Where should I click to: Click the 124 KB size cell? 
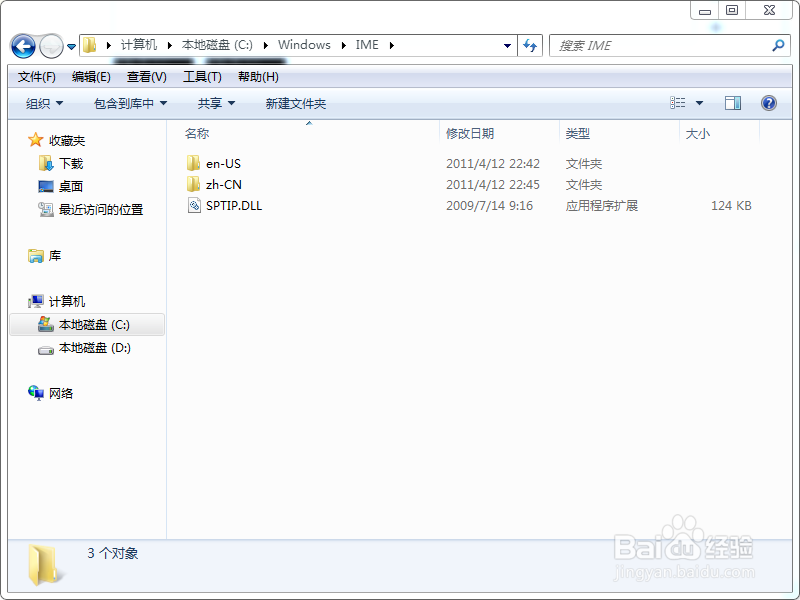tap(731, 206)
